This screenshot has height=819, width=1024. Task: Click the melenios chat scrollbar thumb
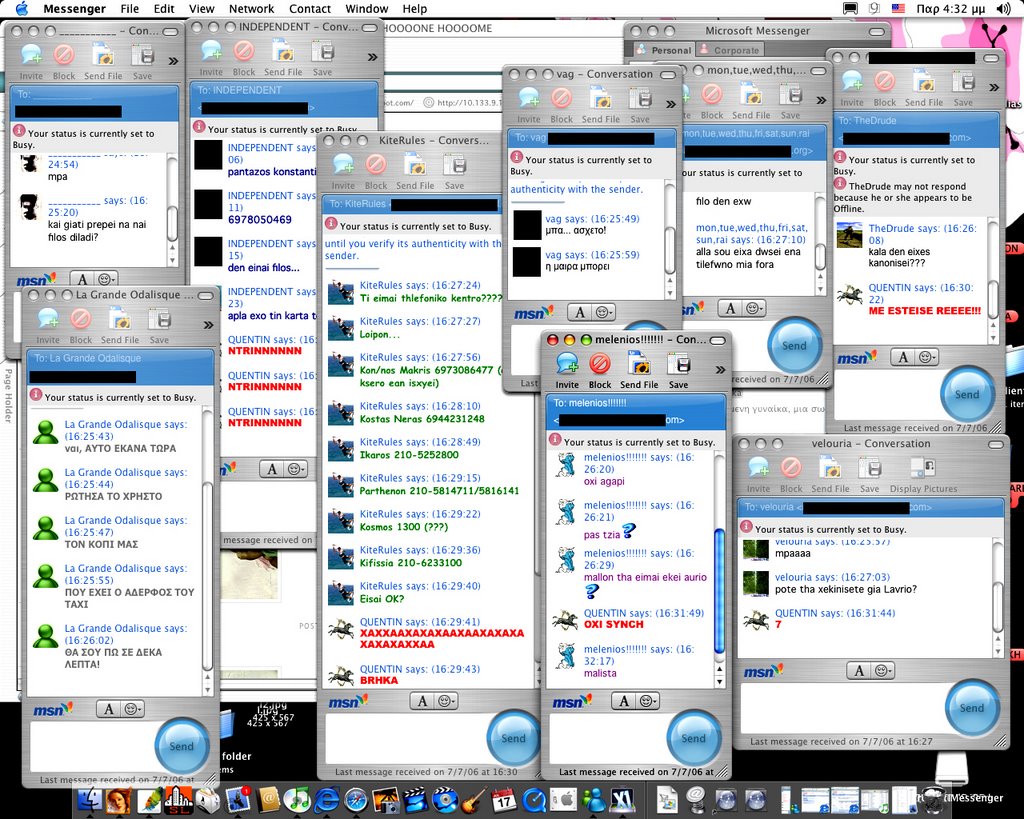(x=720, y=591)
